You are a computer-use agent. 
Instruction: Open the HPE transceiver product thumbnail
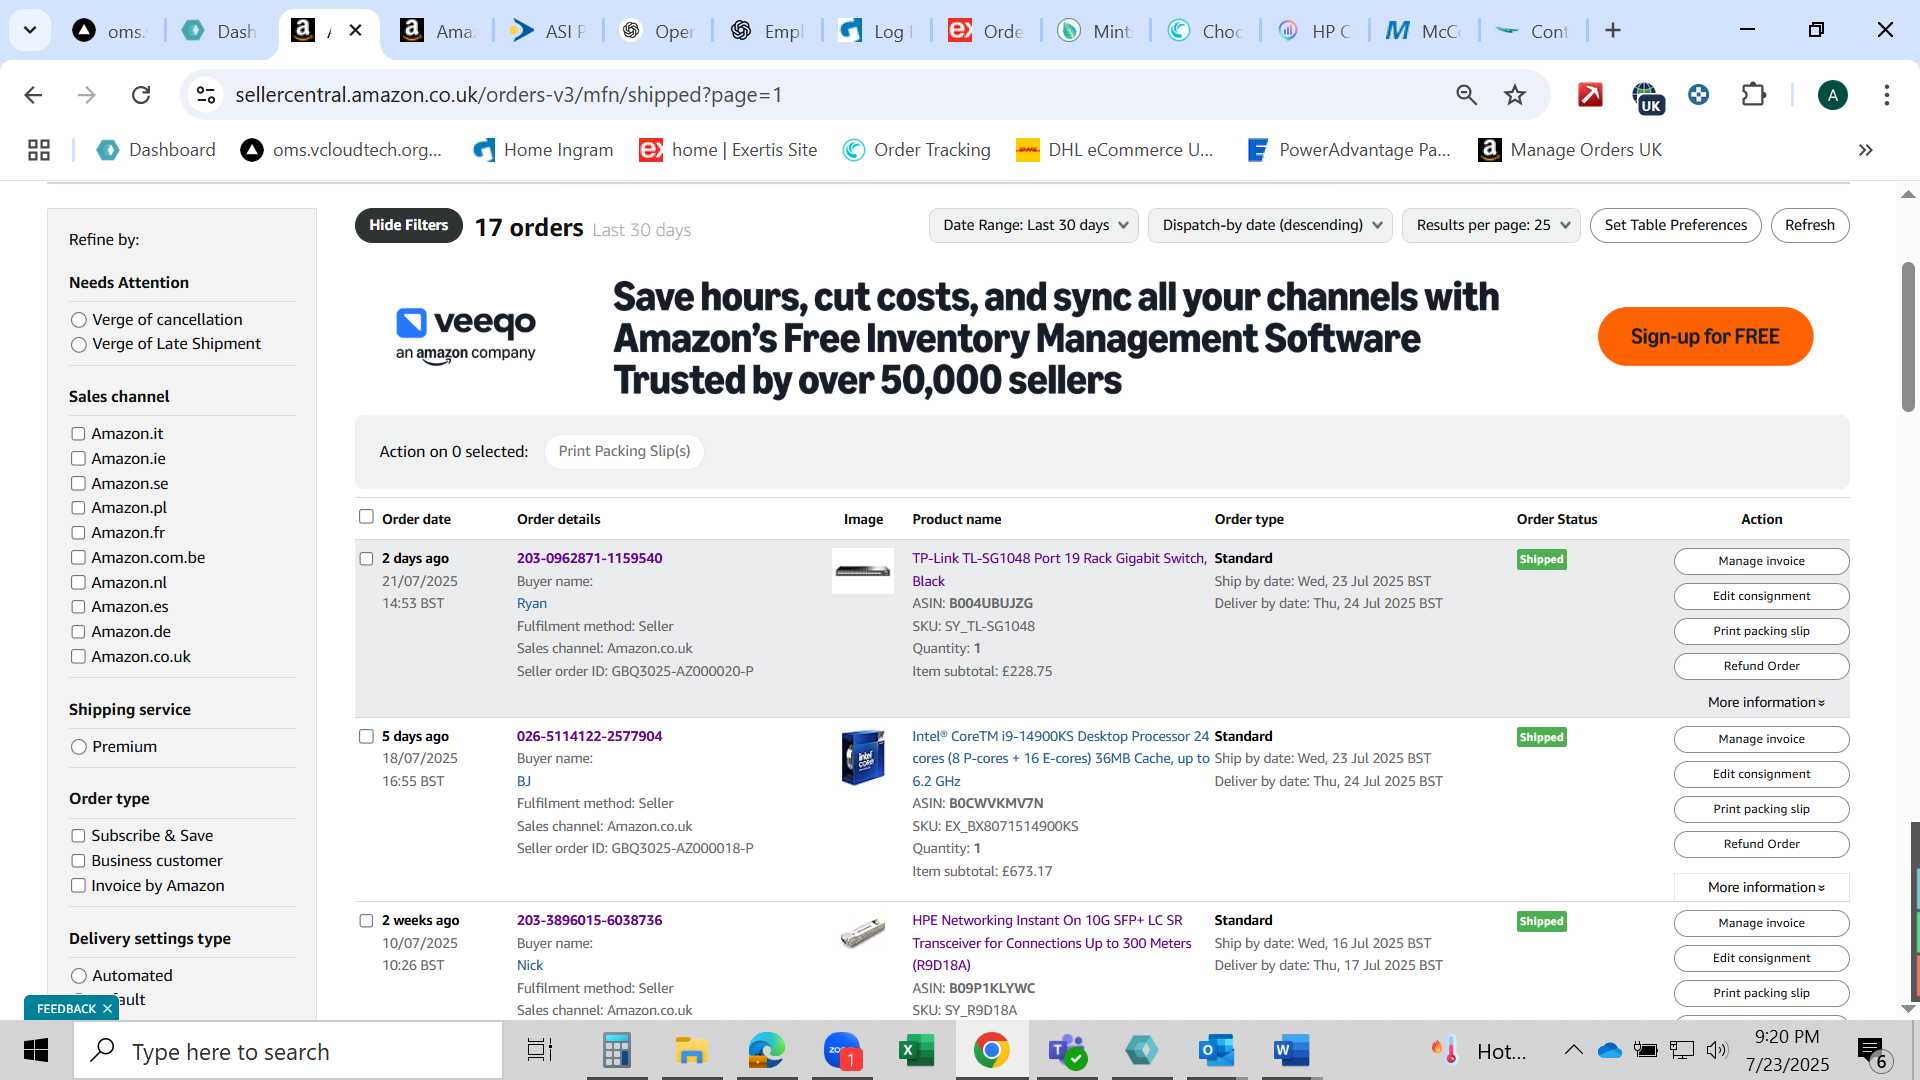[863, 933]
